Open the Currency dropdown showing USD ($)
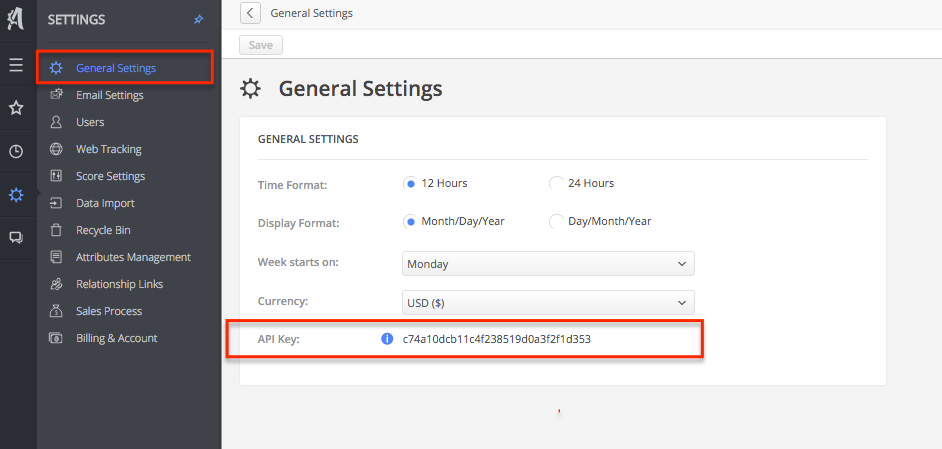The height and width of the screenshot is (449, 942). pos(548,302)
